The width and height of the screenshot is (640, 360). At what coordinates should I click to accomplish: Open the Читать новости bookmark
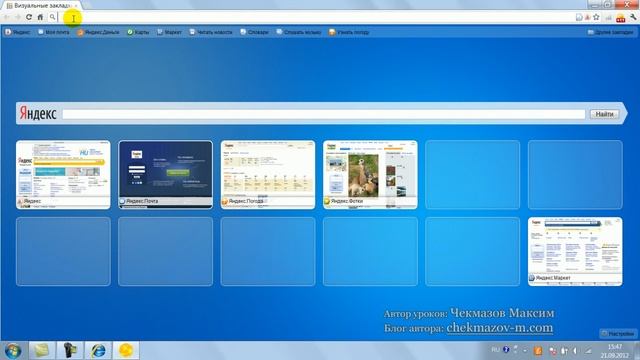(x=211, y=32)
